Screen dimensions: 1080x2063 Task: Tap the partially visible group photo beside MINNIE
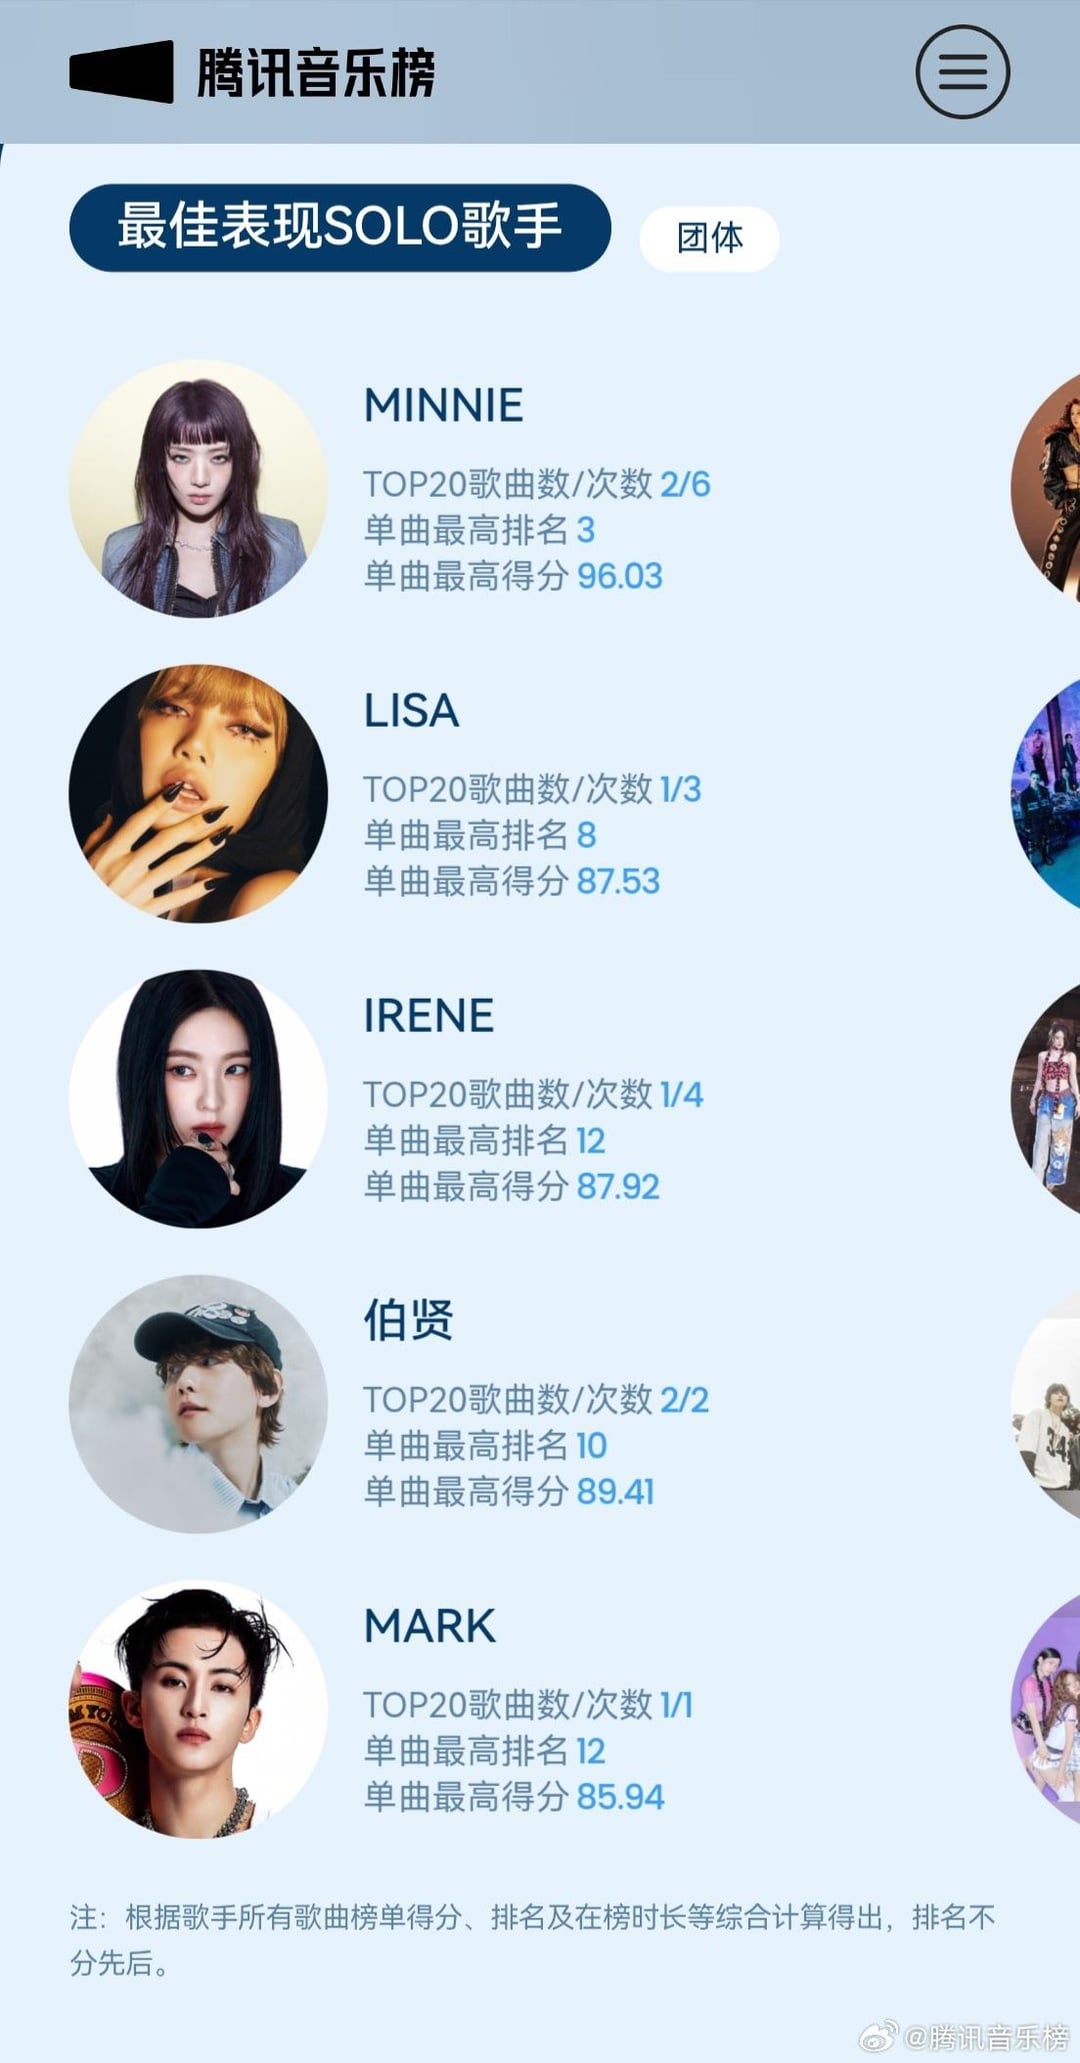(x=1046, y=488)
